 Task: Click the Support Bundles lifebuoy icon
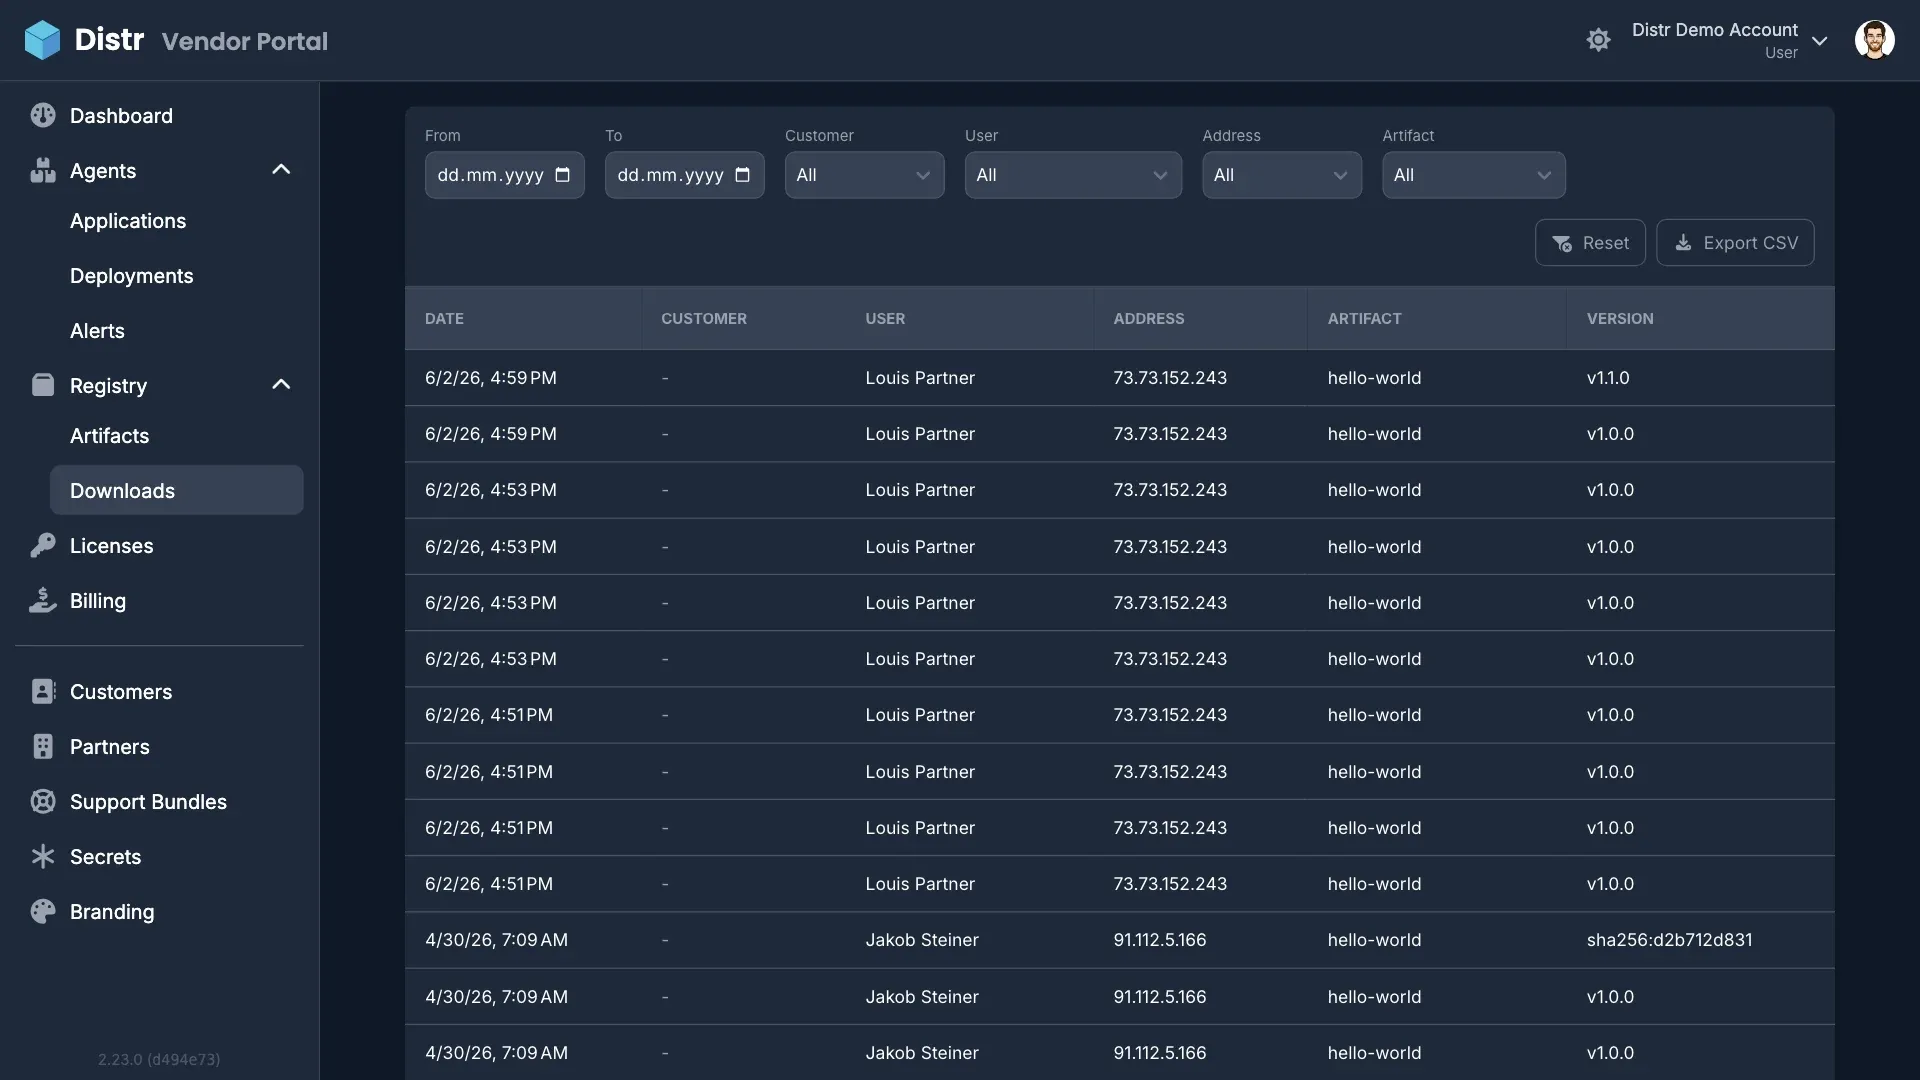click(x=43, y=801)
